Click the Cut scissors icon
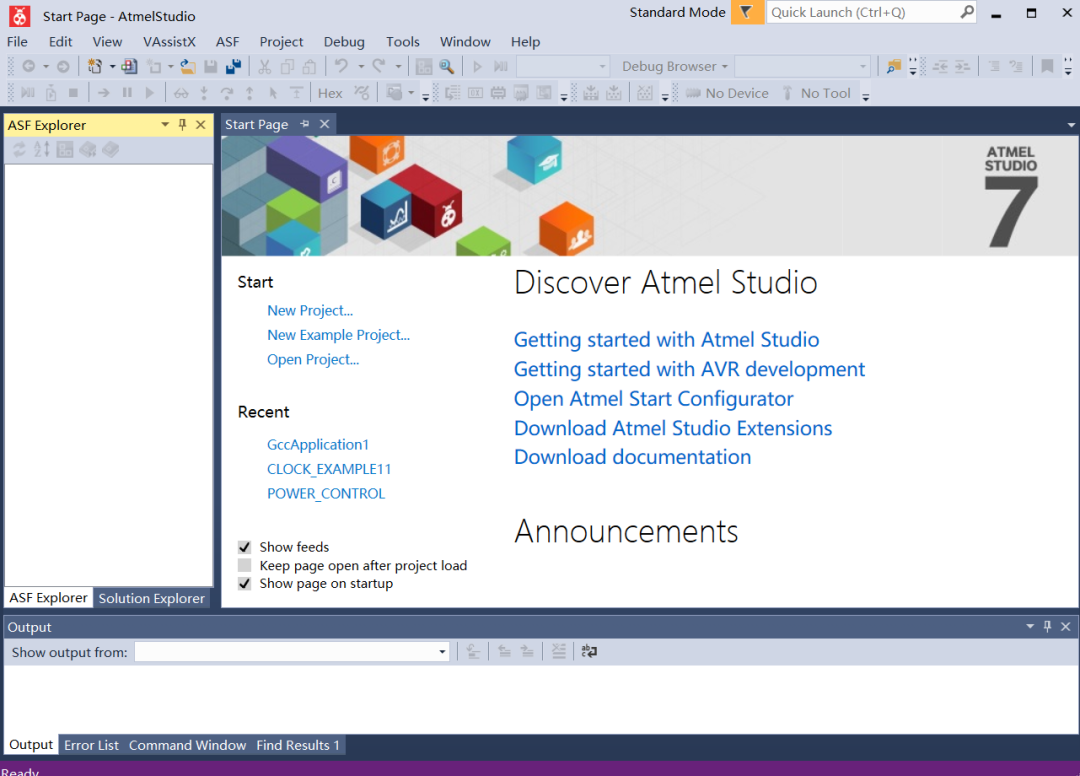This screenshot has width=1080, height=776. (264, 67)
